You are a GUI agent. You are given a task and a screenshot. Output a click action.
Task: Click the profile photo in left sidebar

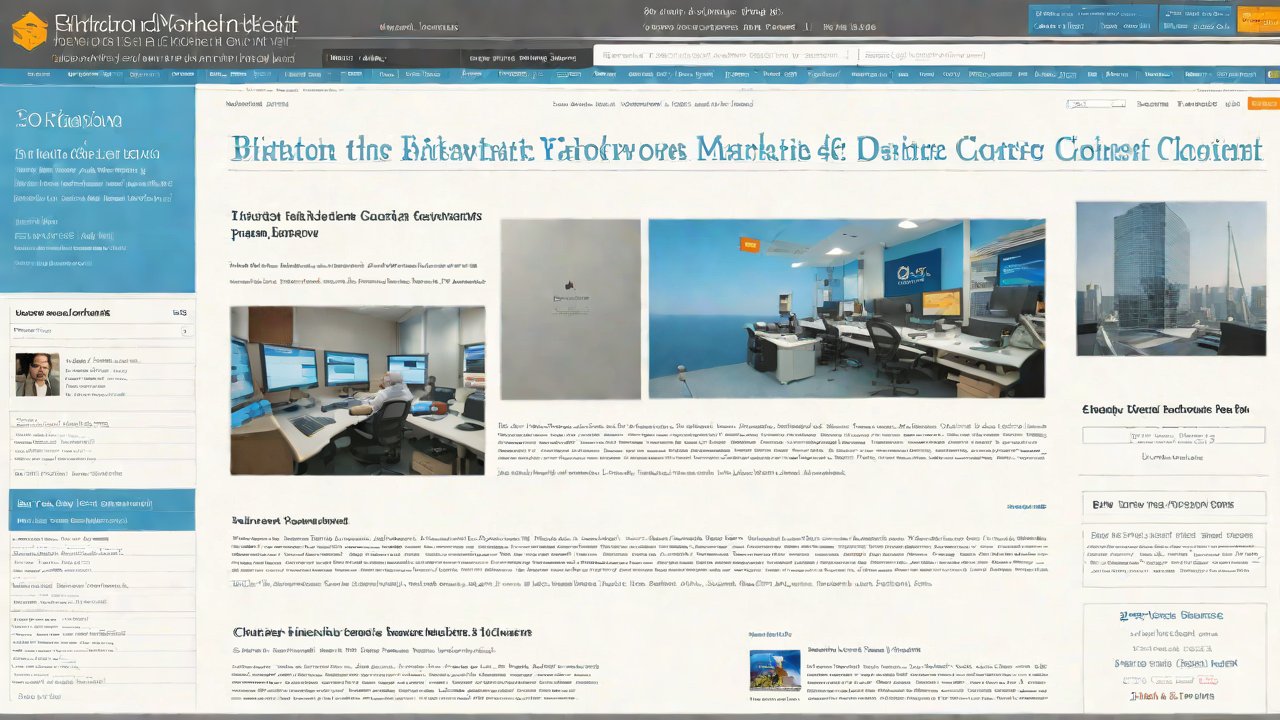(37, 374)
